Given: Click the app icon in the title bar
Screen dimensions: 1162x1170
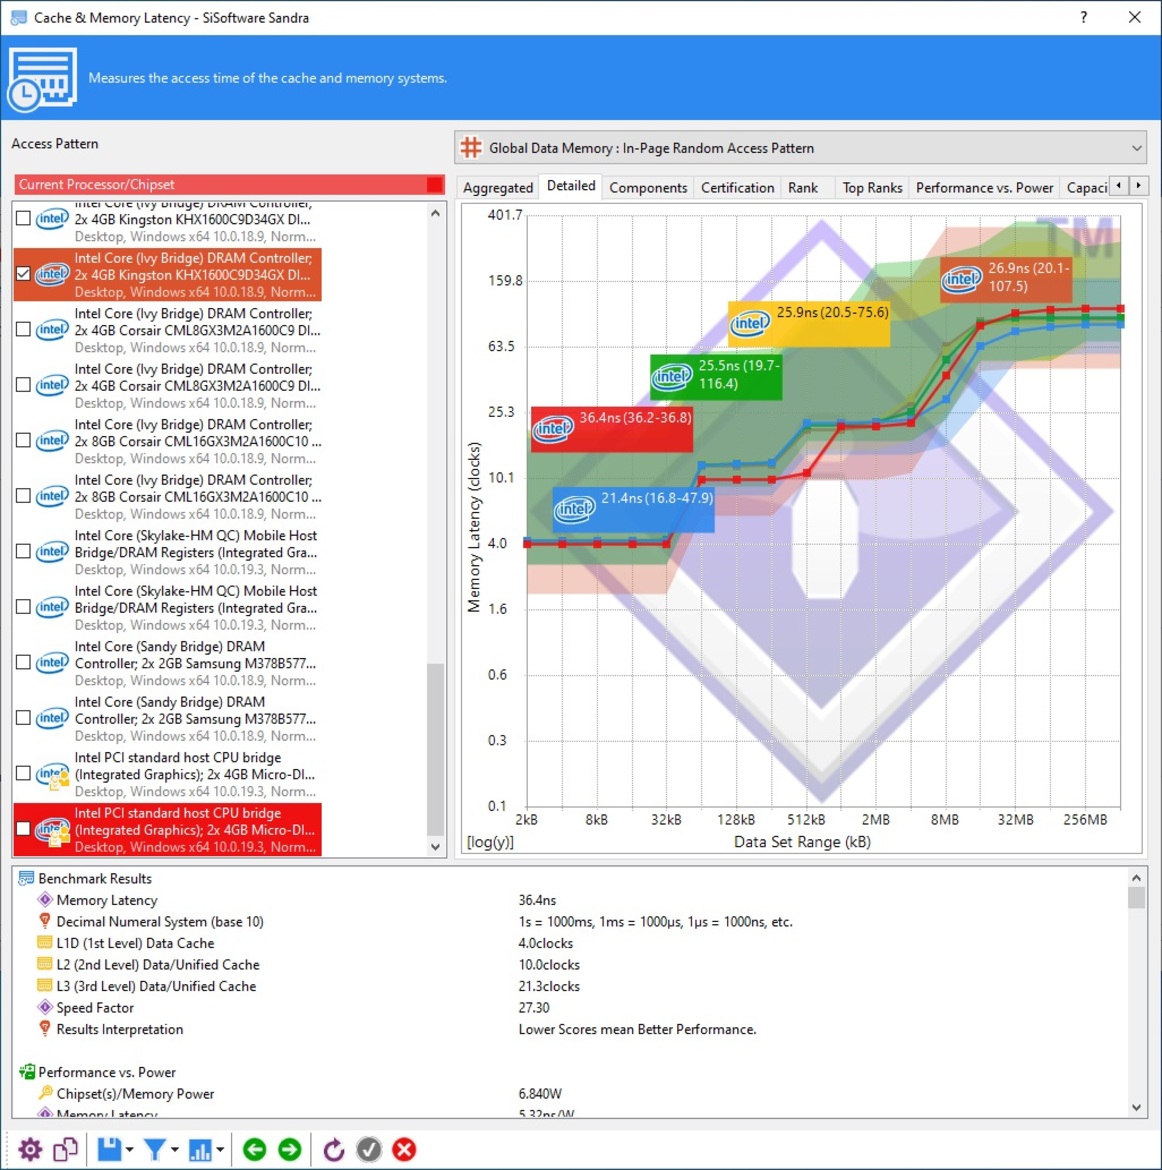Looking at the screenshot, I should pos(19,17).
